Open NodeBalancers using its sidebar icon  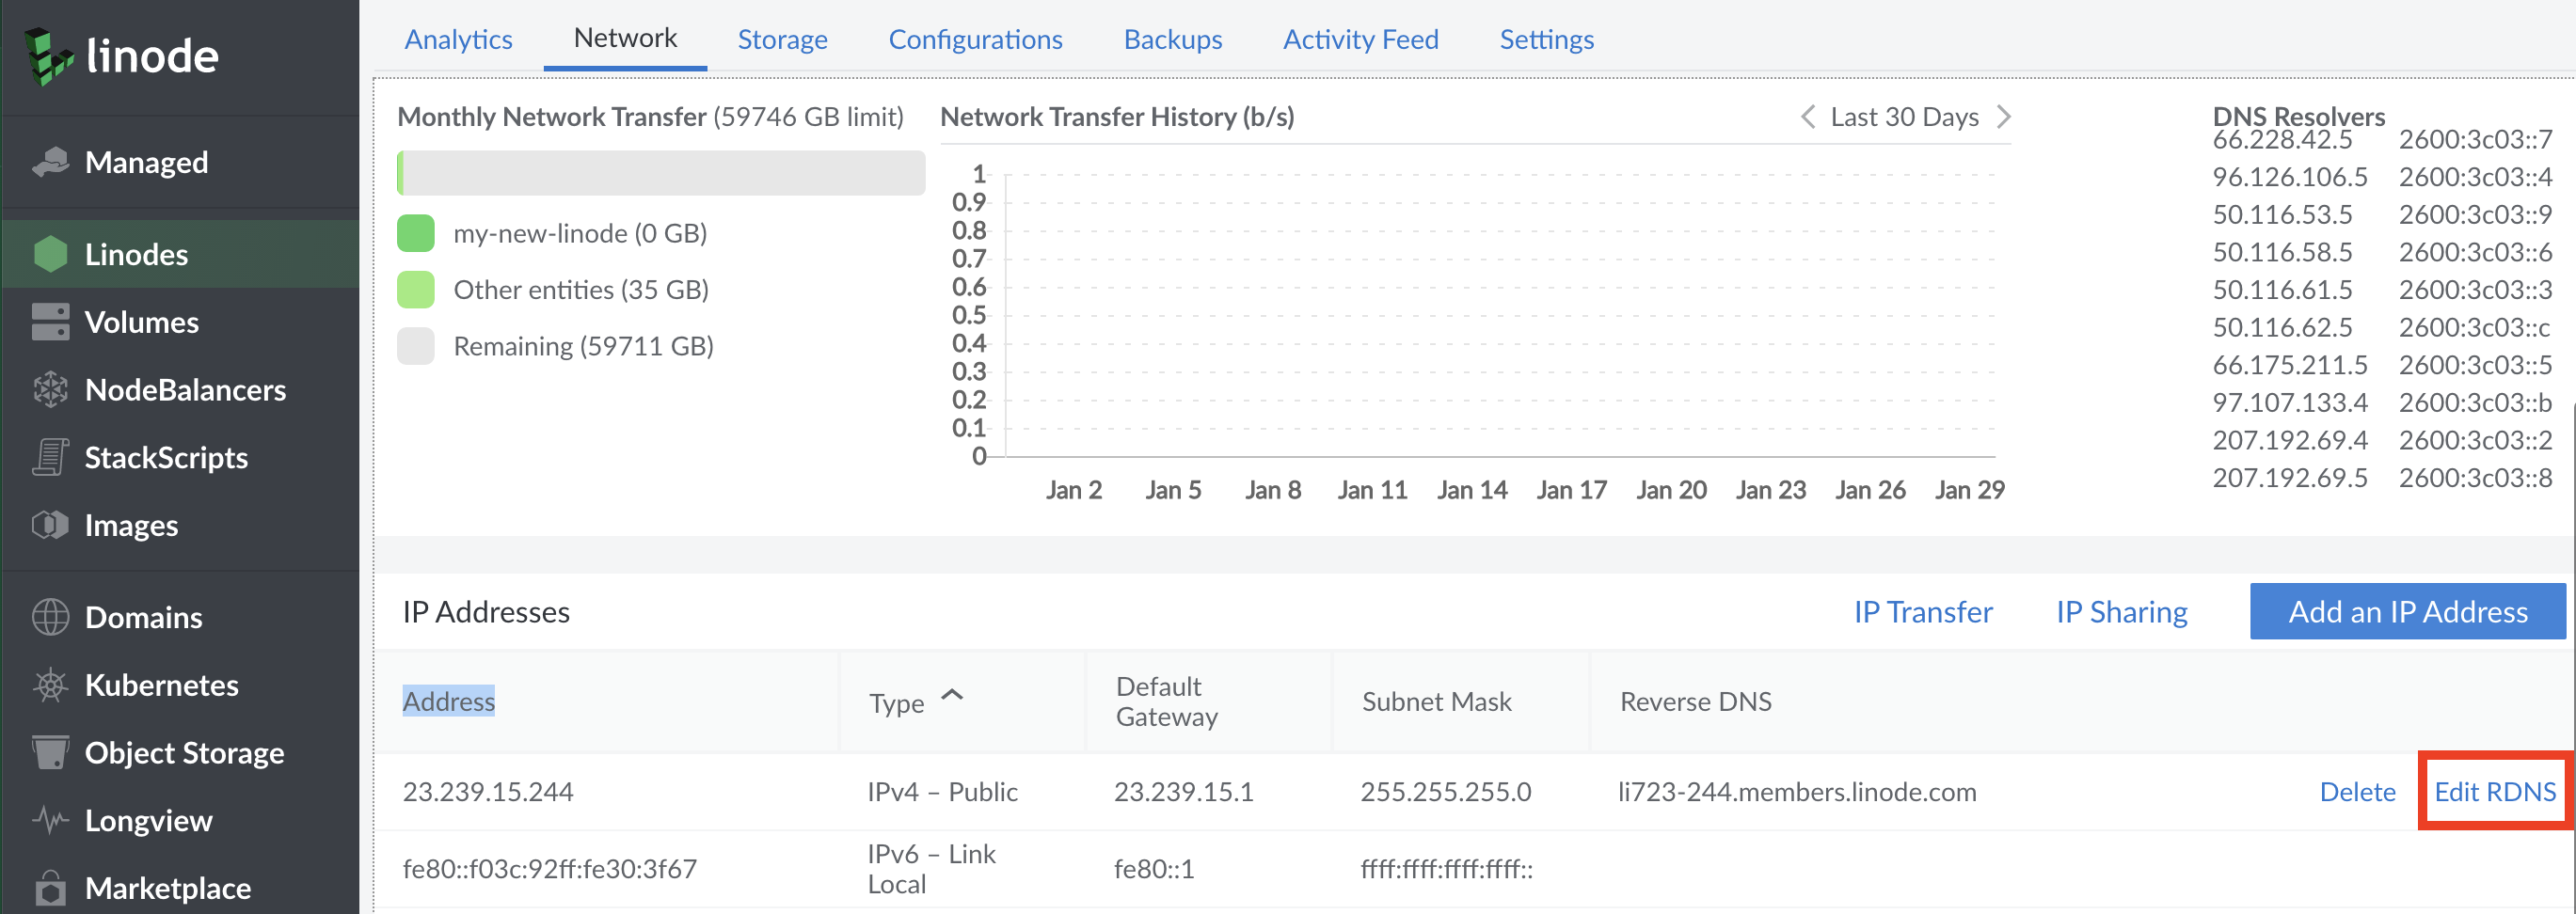tap(49, 390)
